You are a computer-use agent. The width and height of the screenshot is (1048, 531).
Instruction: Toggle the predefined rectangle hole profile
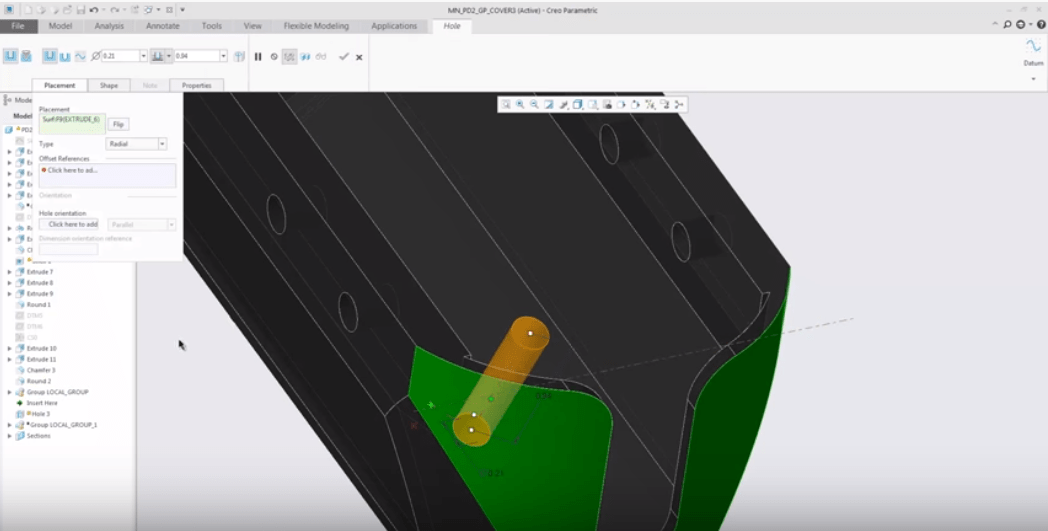coord(48,56)
